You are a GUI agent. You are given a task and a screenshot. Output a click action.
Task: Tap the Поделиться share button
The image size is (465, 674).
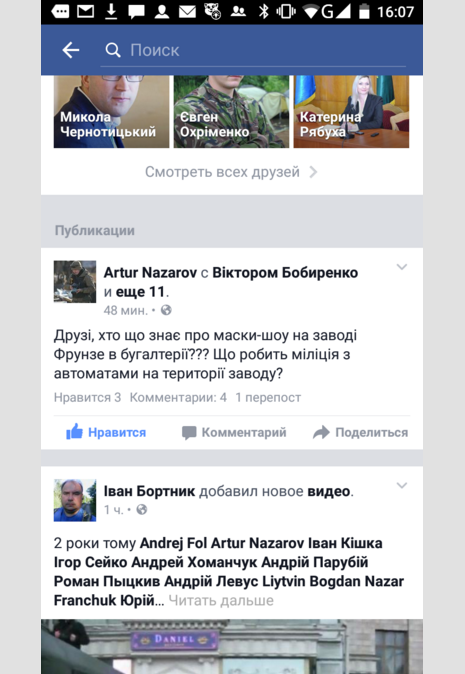coord(360,432)
